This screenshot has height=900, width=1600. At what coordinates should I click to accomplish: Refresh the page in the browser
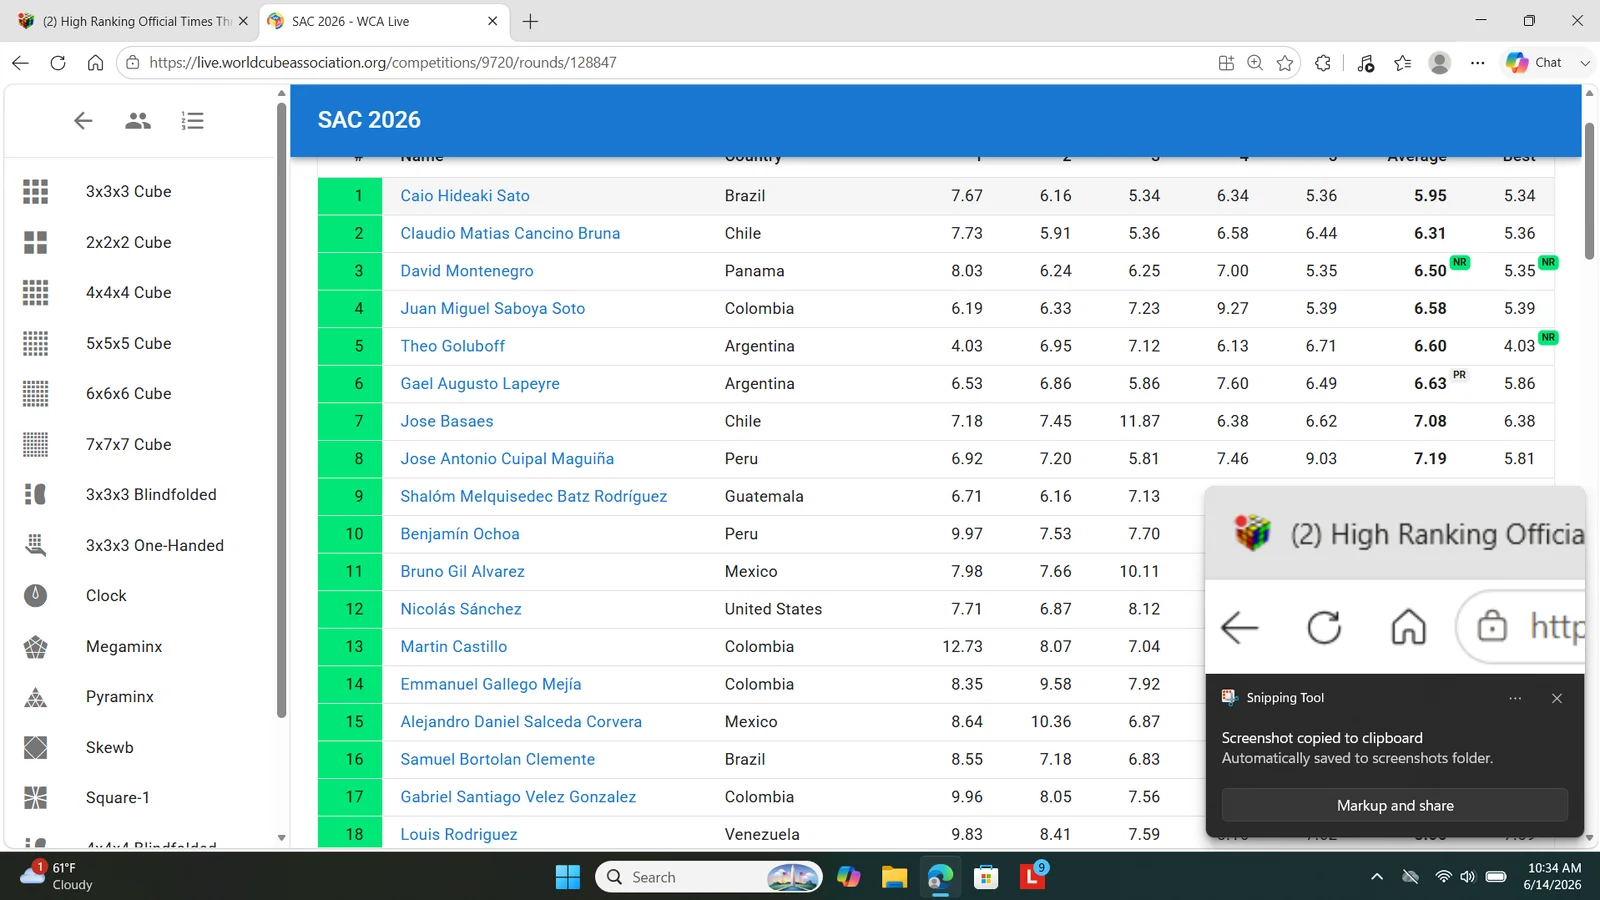pos(58,63)
